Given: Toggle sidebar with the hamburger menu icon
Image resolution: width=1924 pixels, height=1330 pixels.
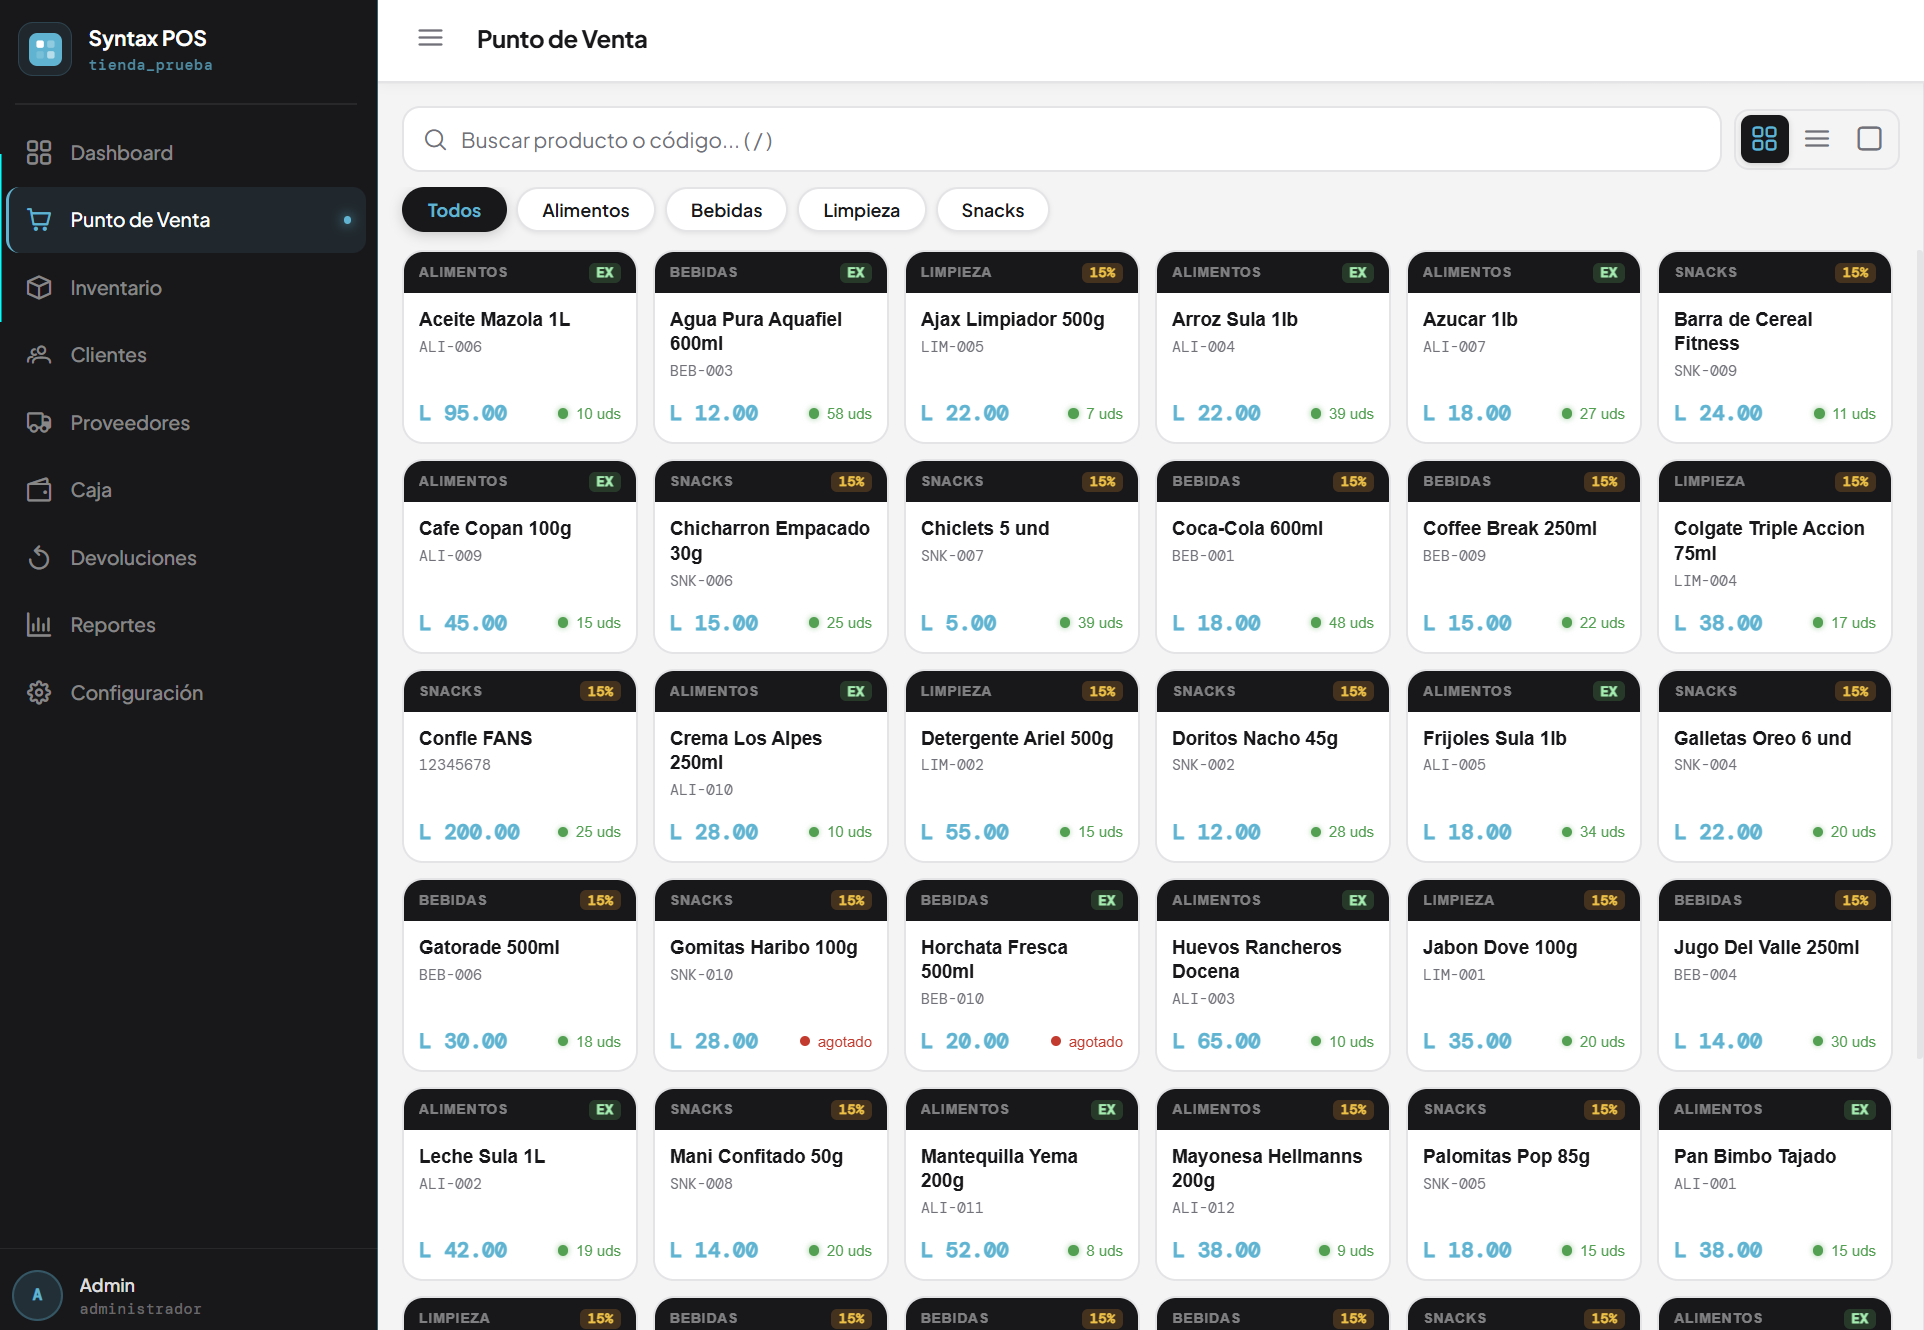Looking at the screenshot, I should (x=430, y=38).
